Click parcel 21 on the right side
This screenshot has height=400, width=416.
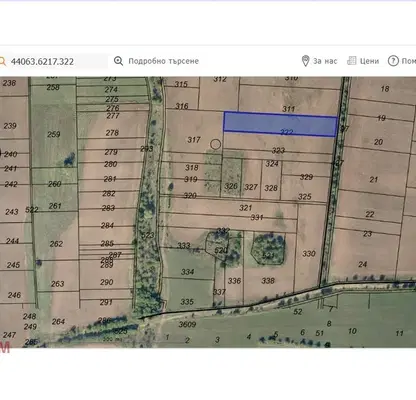[x=374, y=180]
